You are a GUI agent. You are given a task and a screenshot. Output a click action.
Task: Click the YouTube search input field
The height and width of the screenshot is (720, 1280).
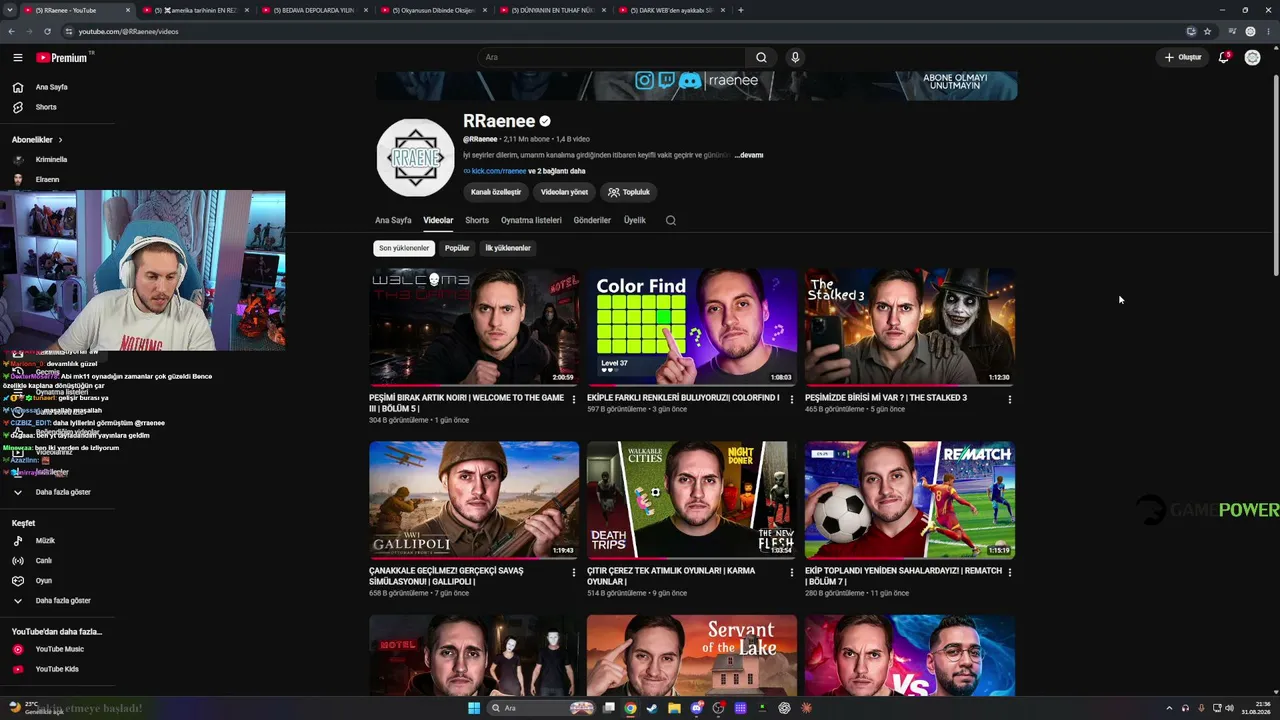(x=611, y=57)
